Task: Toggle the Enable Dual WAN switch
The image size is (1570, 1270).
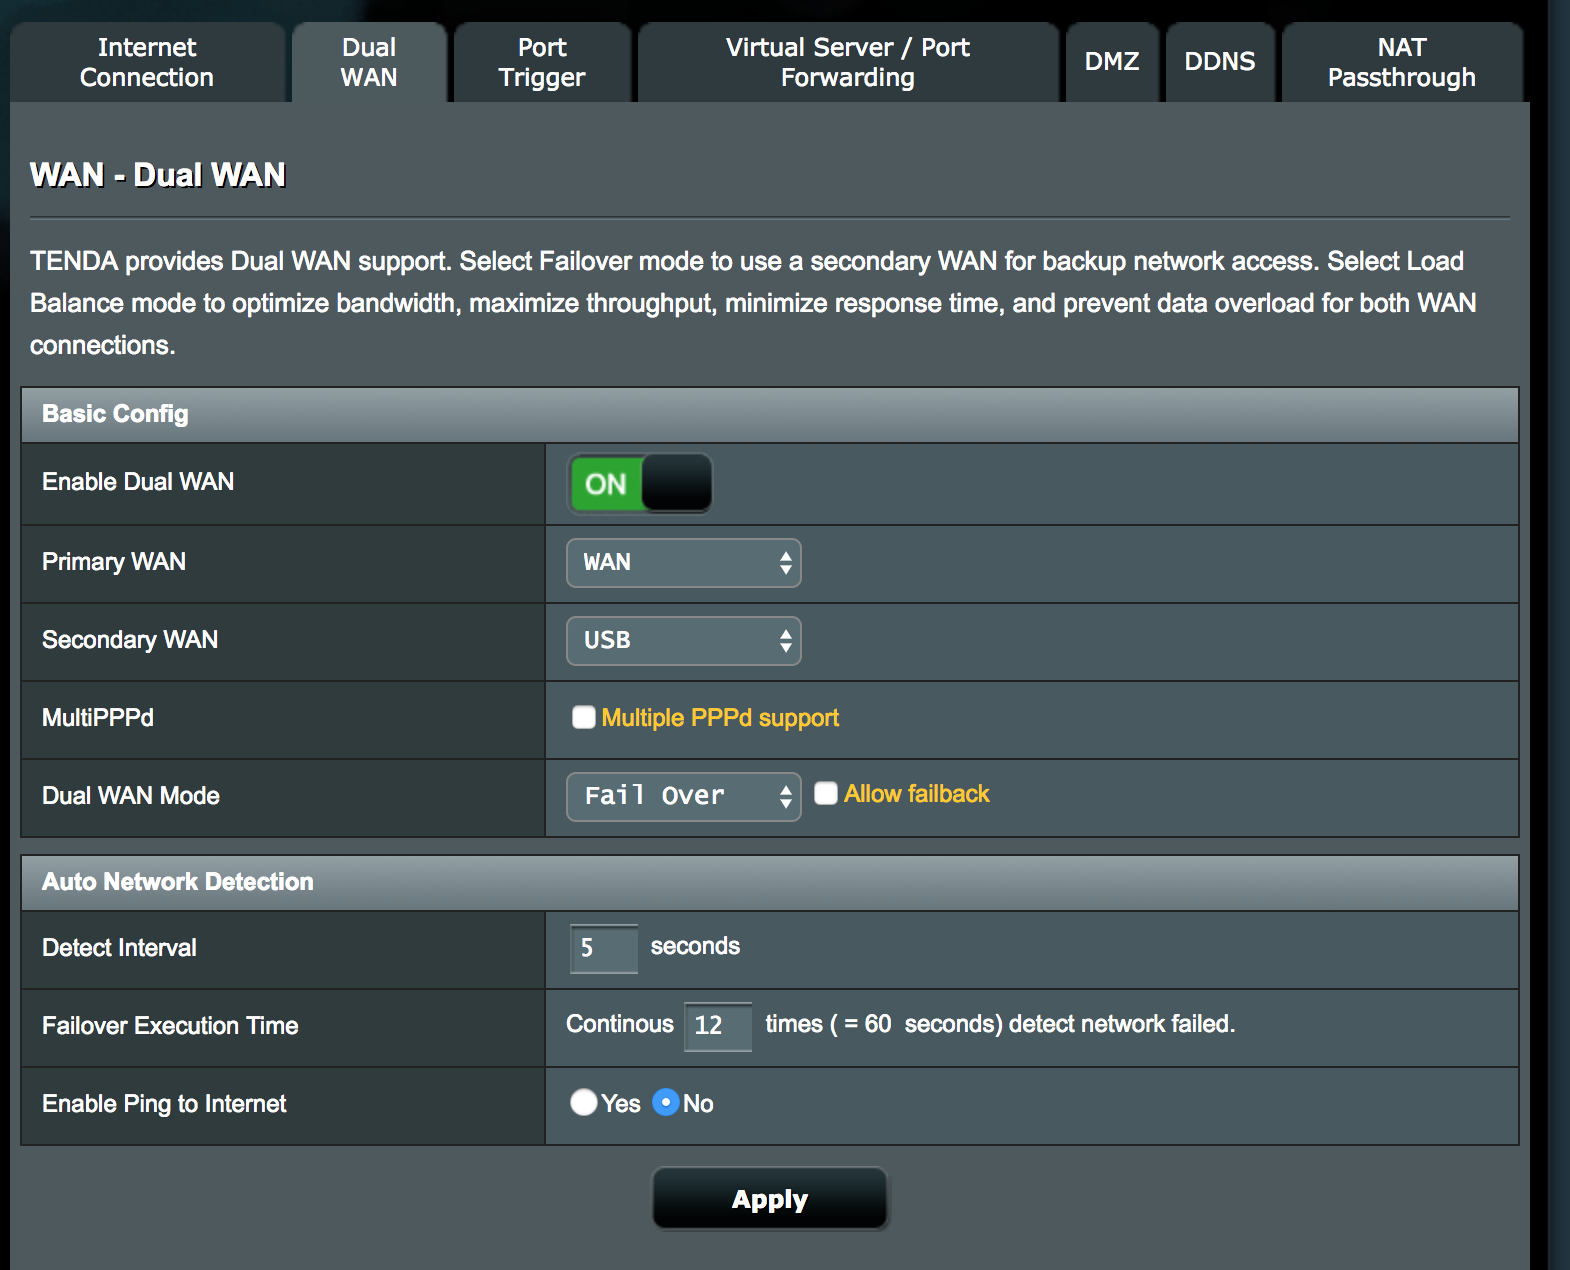Action: pos(640,484)
